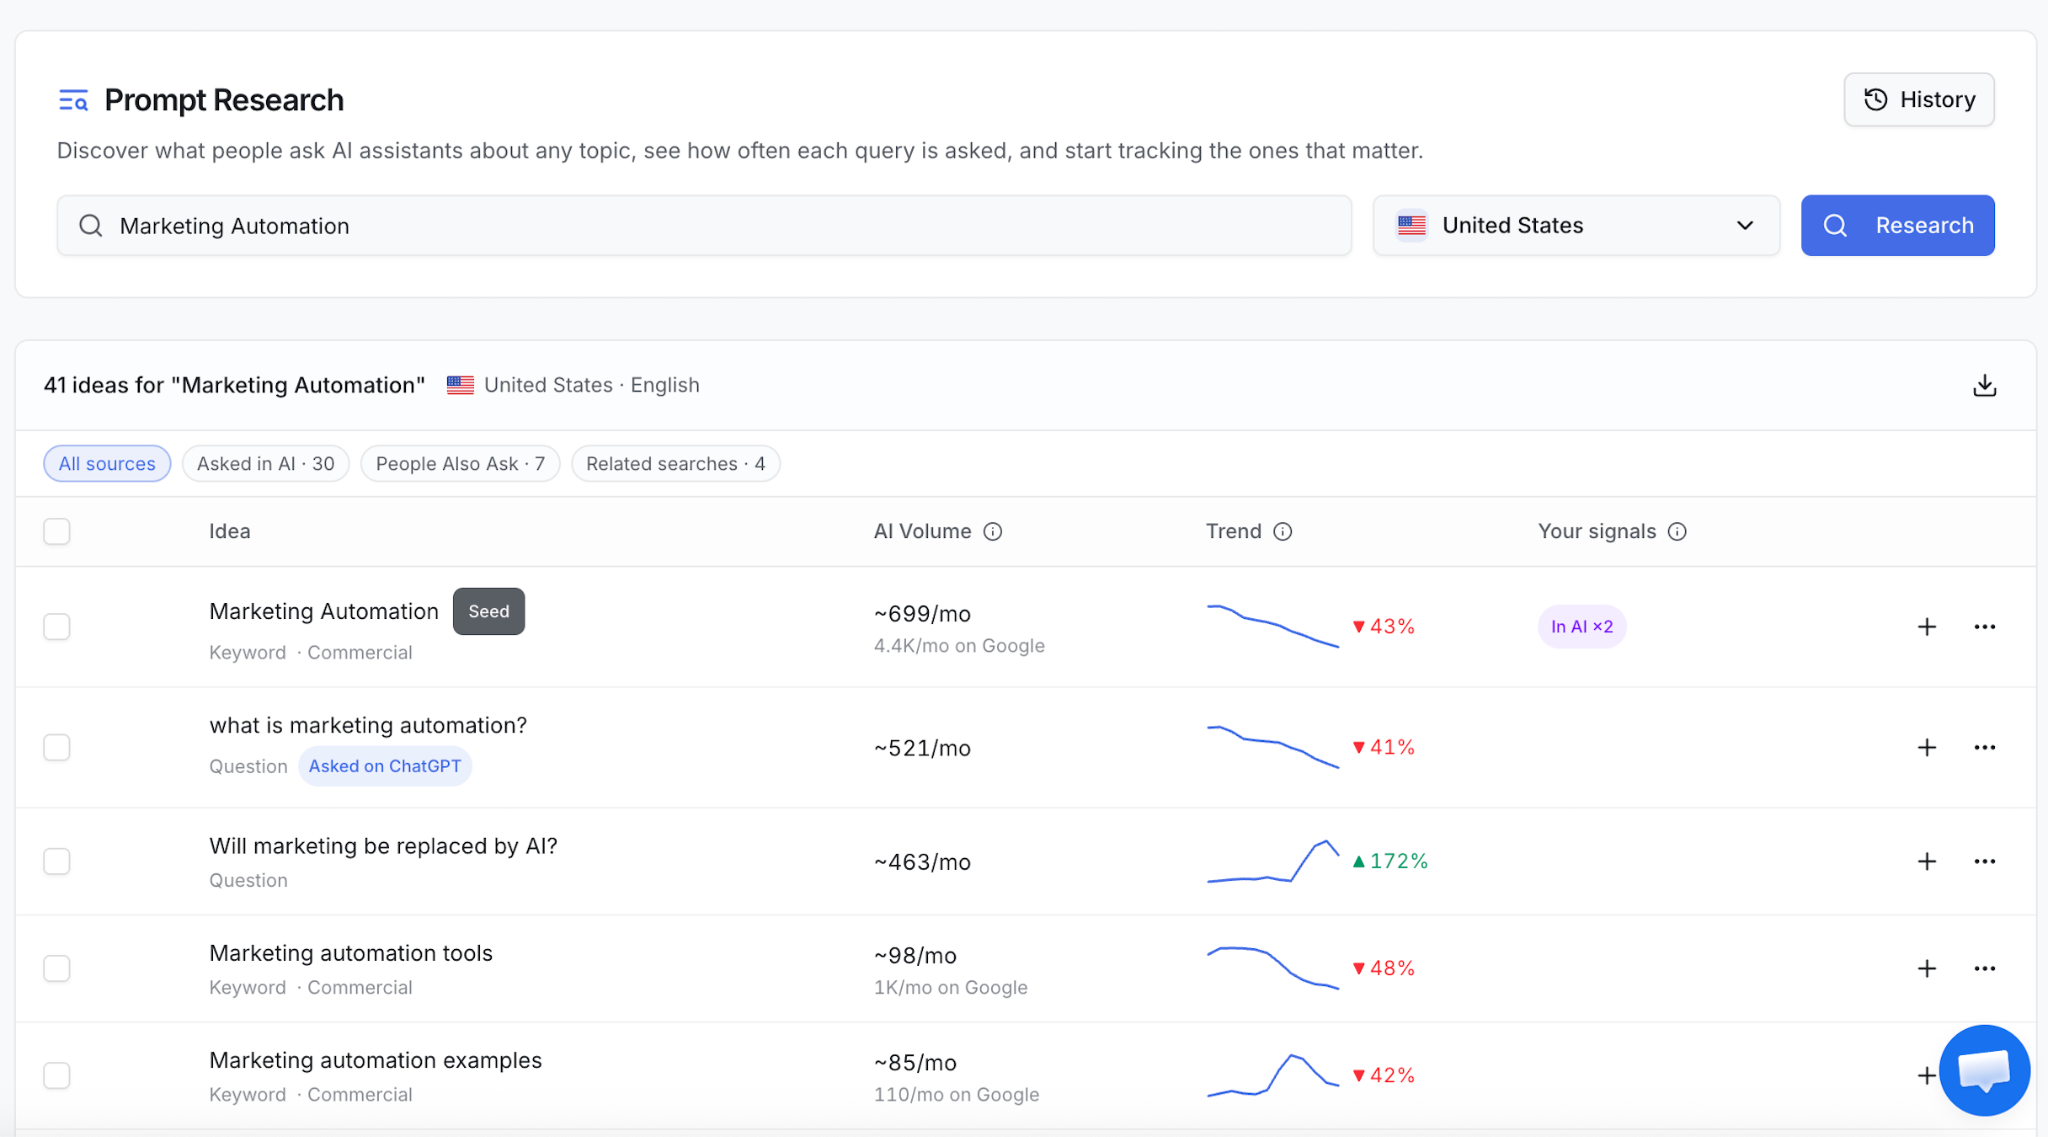
Task: Open the History panel
Action: pos(1919,99)
